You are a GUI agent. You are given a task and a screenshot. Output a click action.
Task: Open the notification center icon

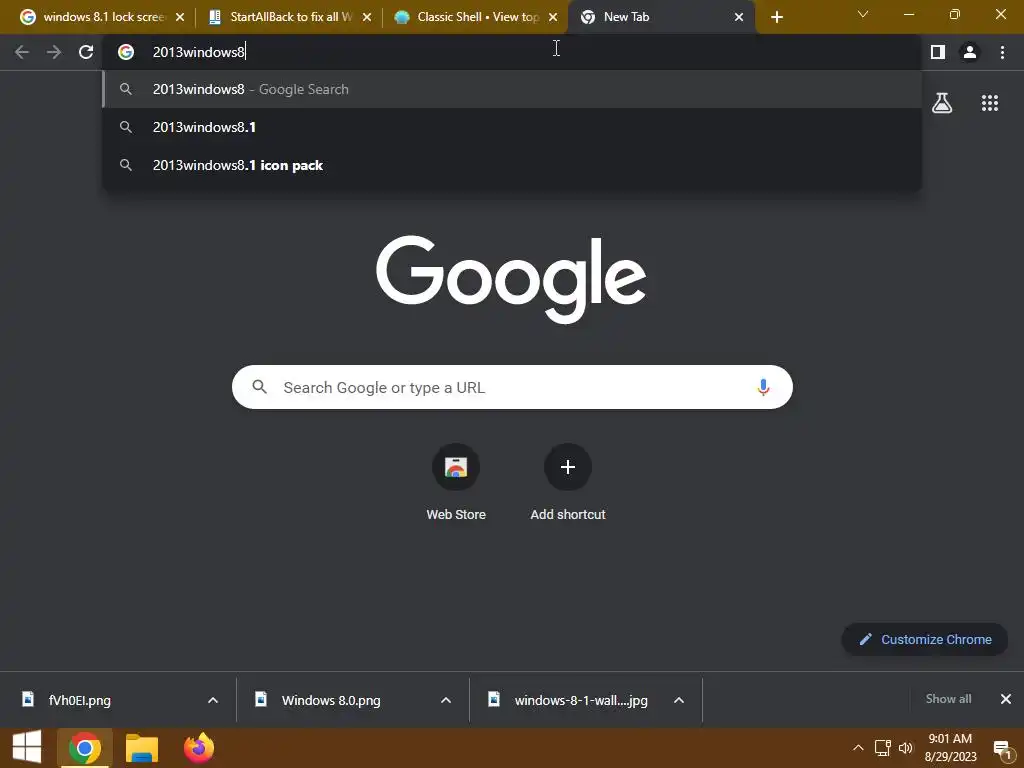point(1002,748)
